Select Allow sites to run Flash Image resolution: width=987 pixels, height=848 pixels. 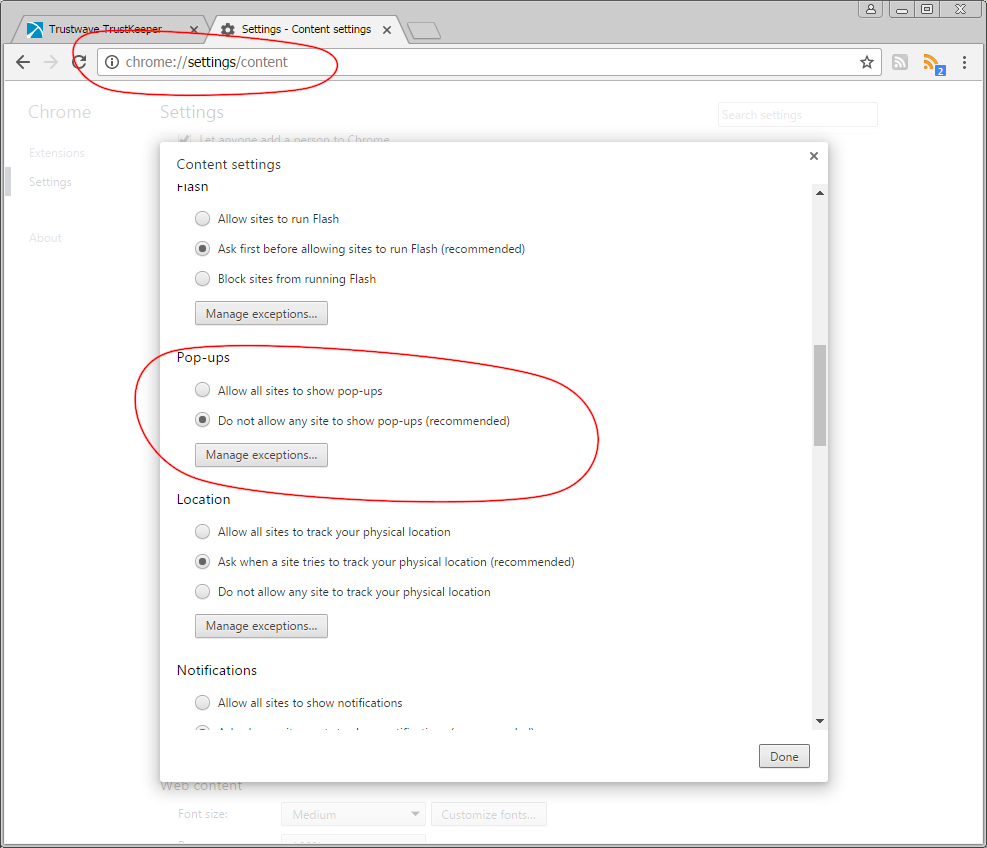(x=202, y=218)
